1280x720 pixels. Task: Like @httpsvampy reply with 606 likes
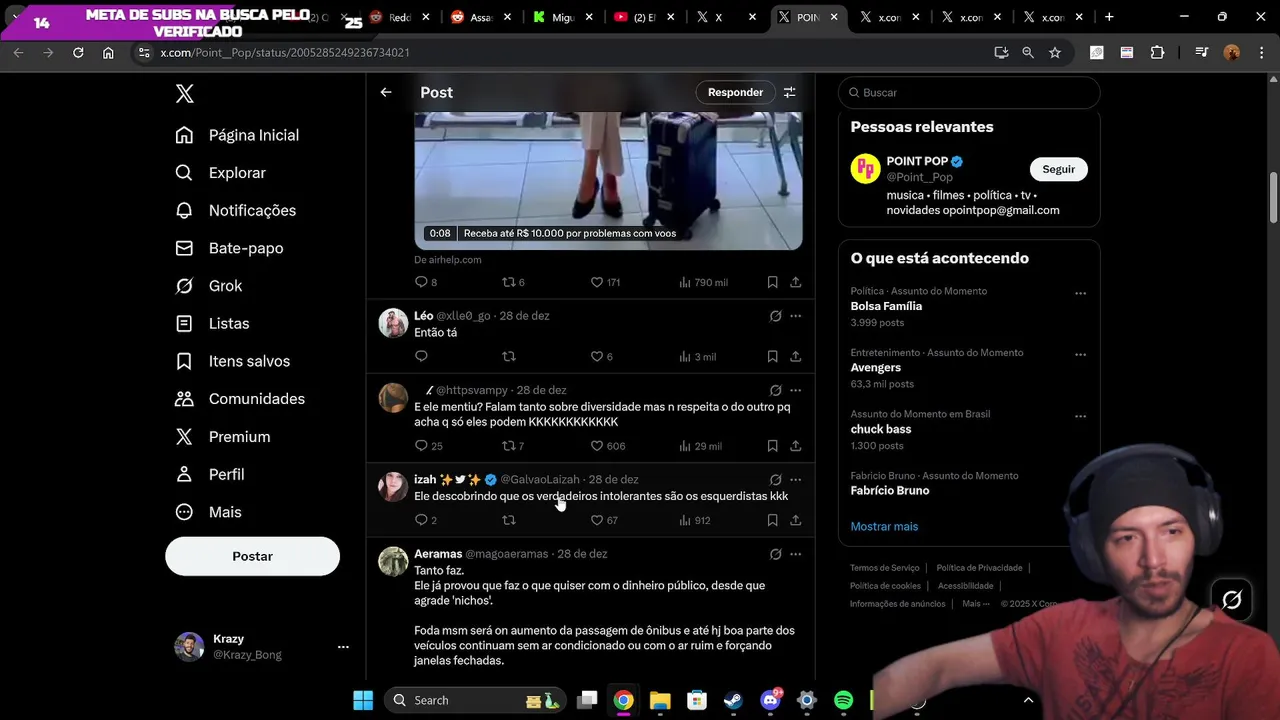[607, 446]
